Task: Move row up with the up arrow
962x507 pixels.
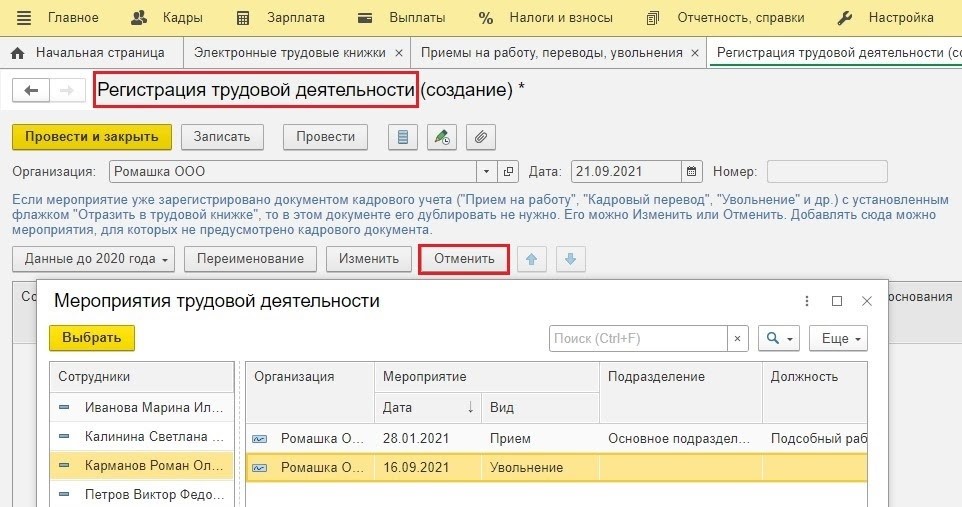Action: click(x=531, y=259)
